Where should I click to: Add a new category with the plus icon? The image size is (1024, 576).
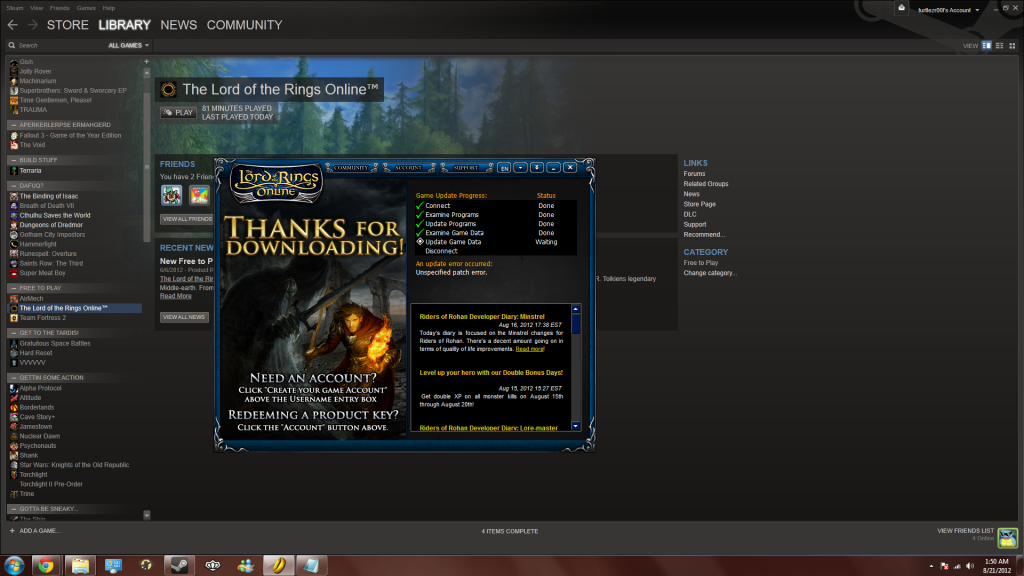pyautogui.click(x=146, y=61)
